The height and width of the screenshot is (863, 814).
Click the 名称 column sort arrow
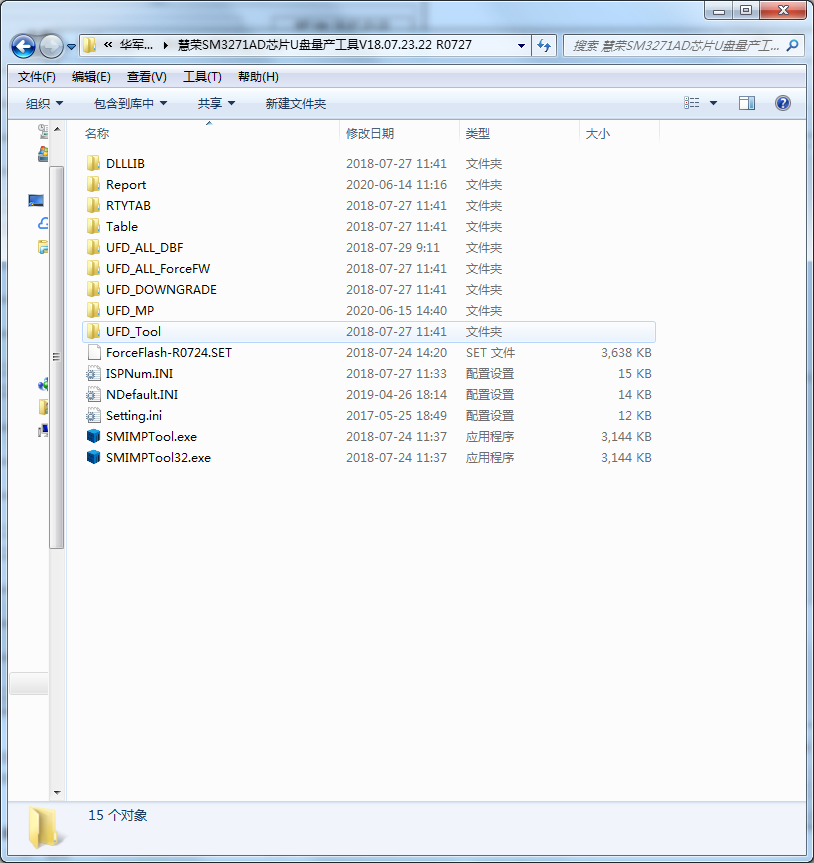pos(208,122)
